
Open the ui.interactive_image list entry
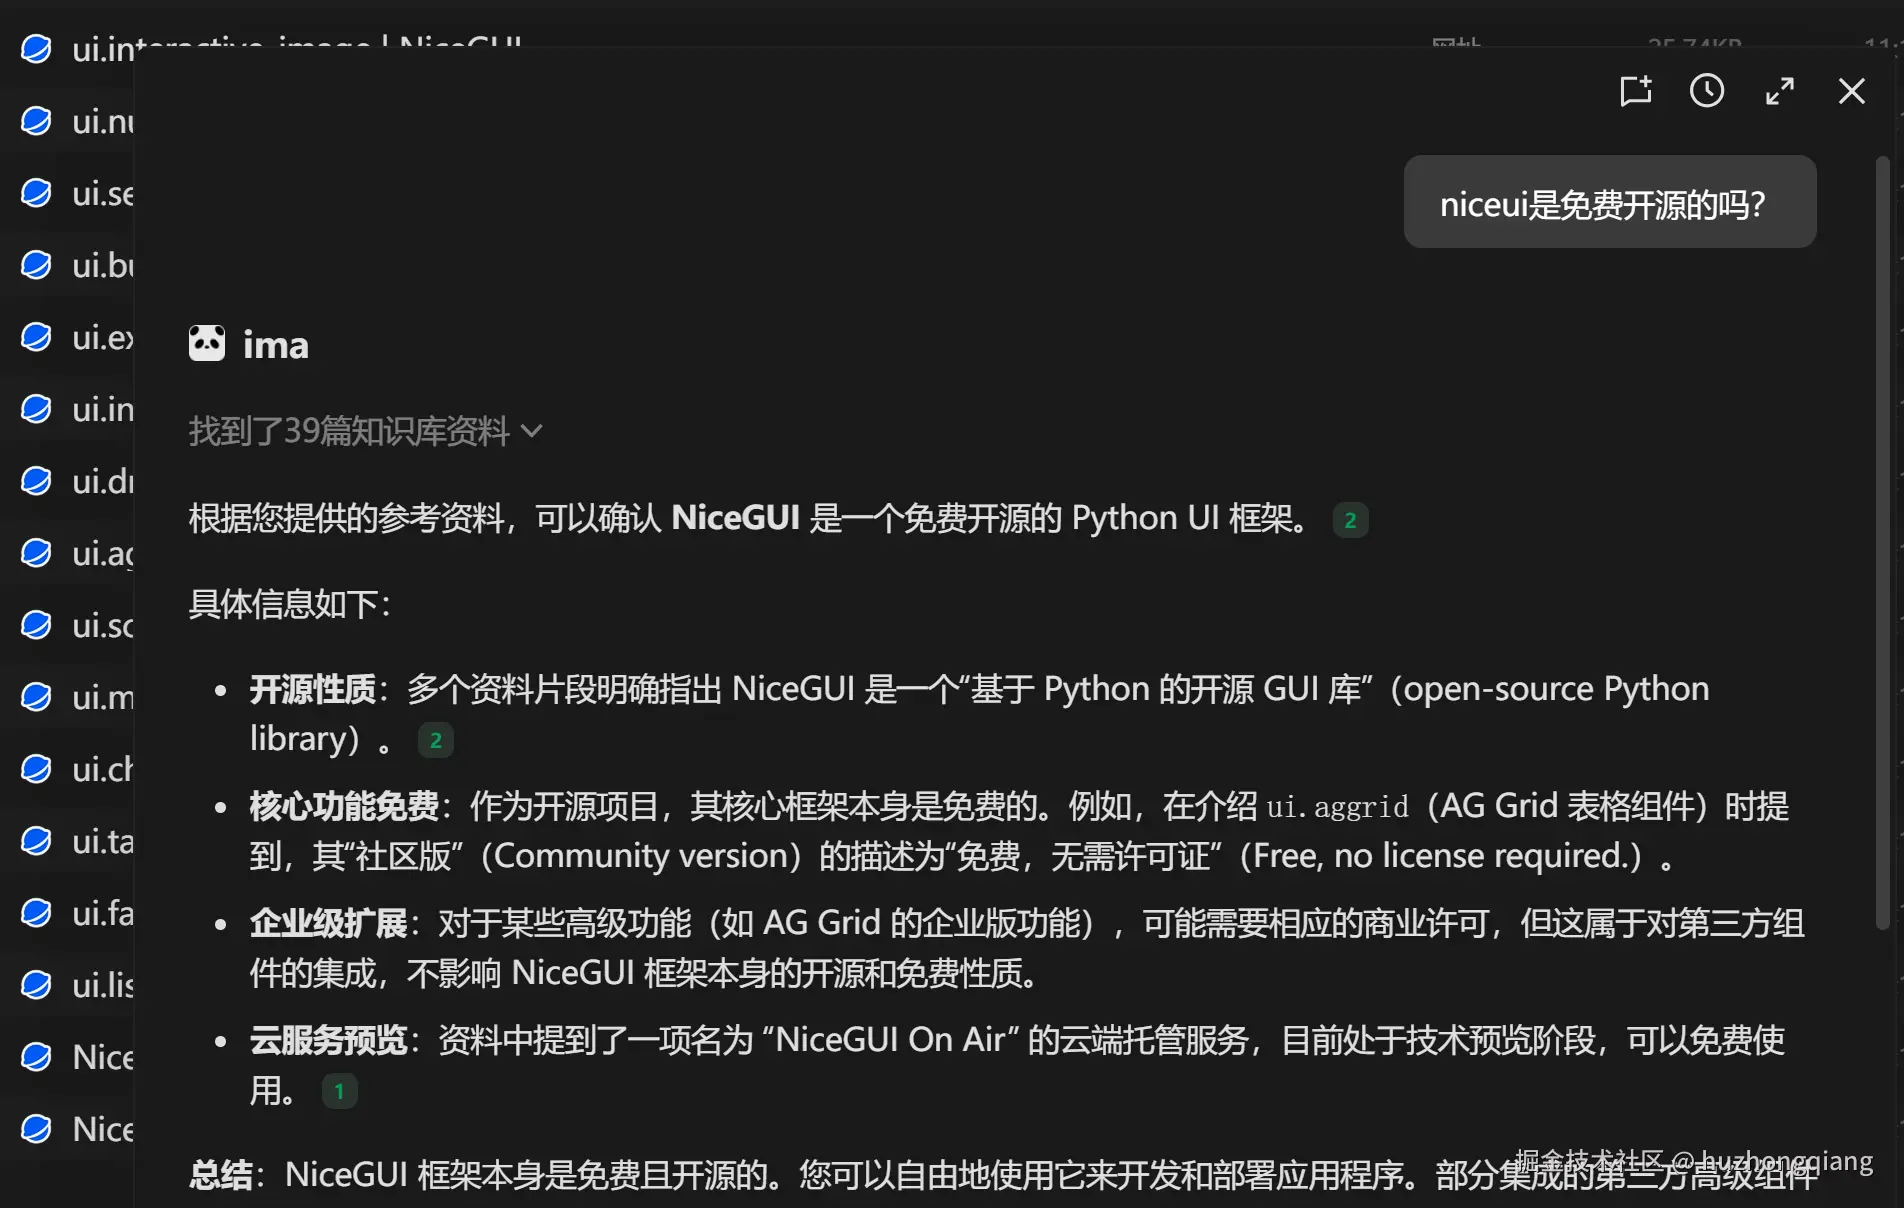pyautogui.click(x=296, y=48)
